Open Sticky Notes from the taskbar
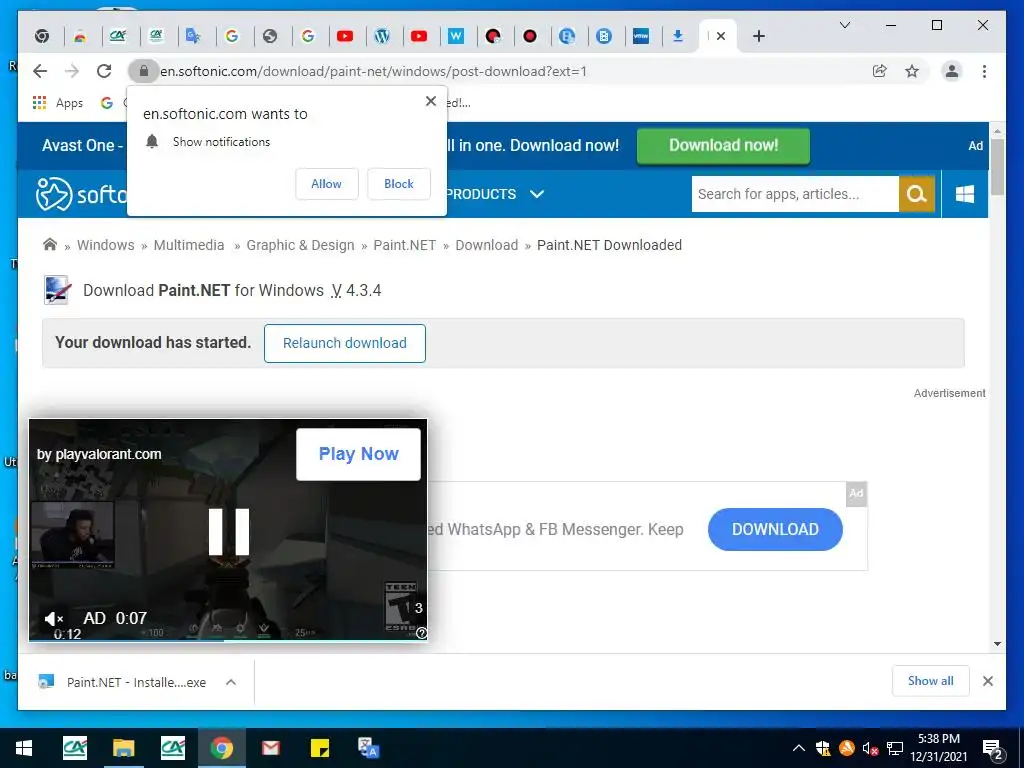Viewport: 1024px width, 768px height. (x=319, y=748)
